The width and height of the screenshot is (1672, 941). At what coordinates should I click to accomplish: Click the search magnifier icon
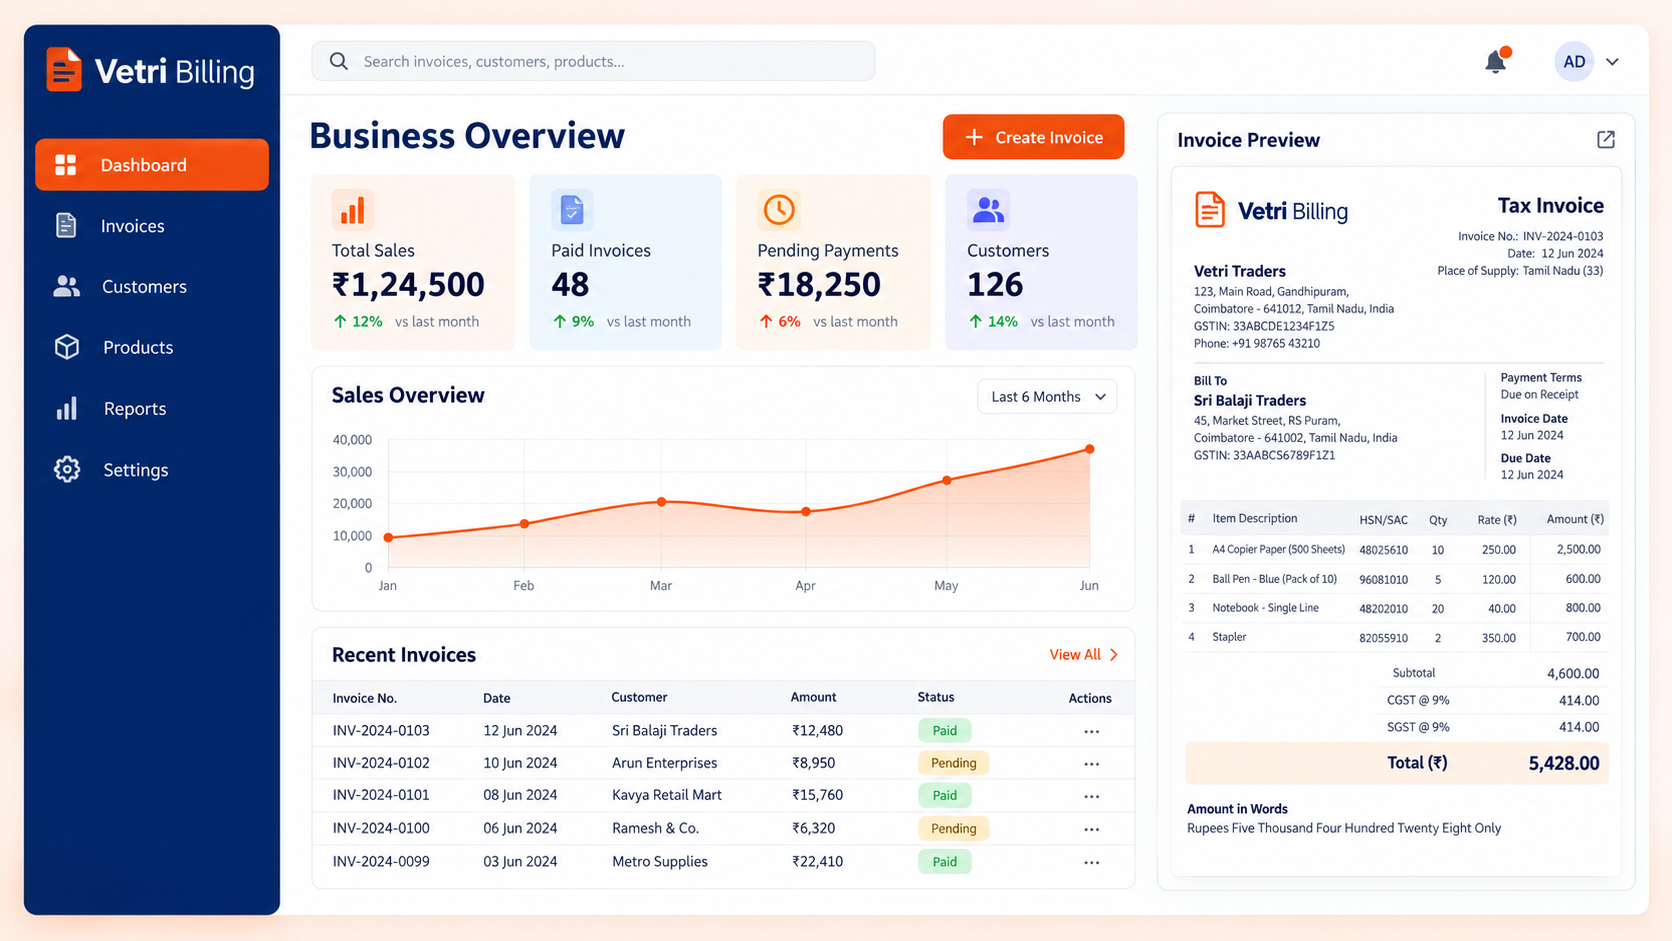339,61
